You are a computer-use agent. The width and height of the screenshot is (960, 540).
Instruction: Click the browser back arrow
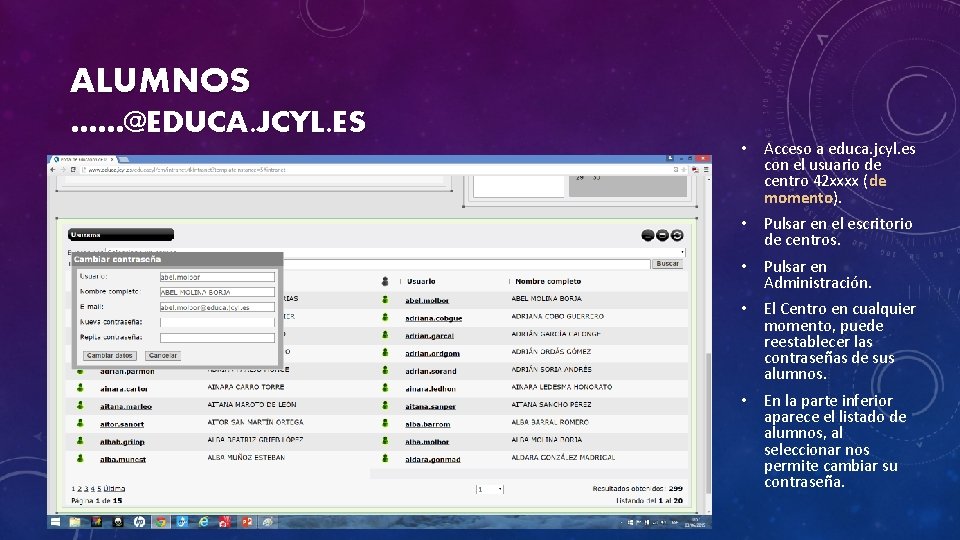point(53,170)
